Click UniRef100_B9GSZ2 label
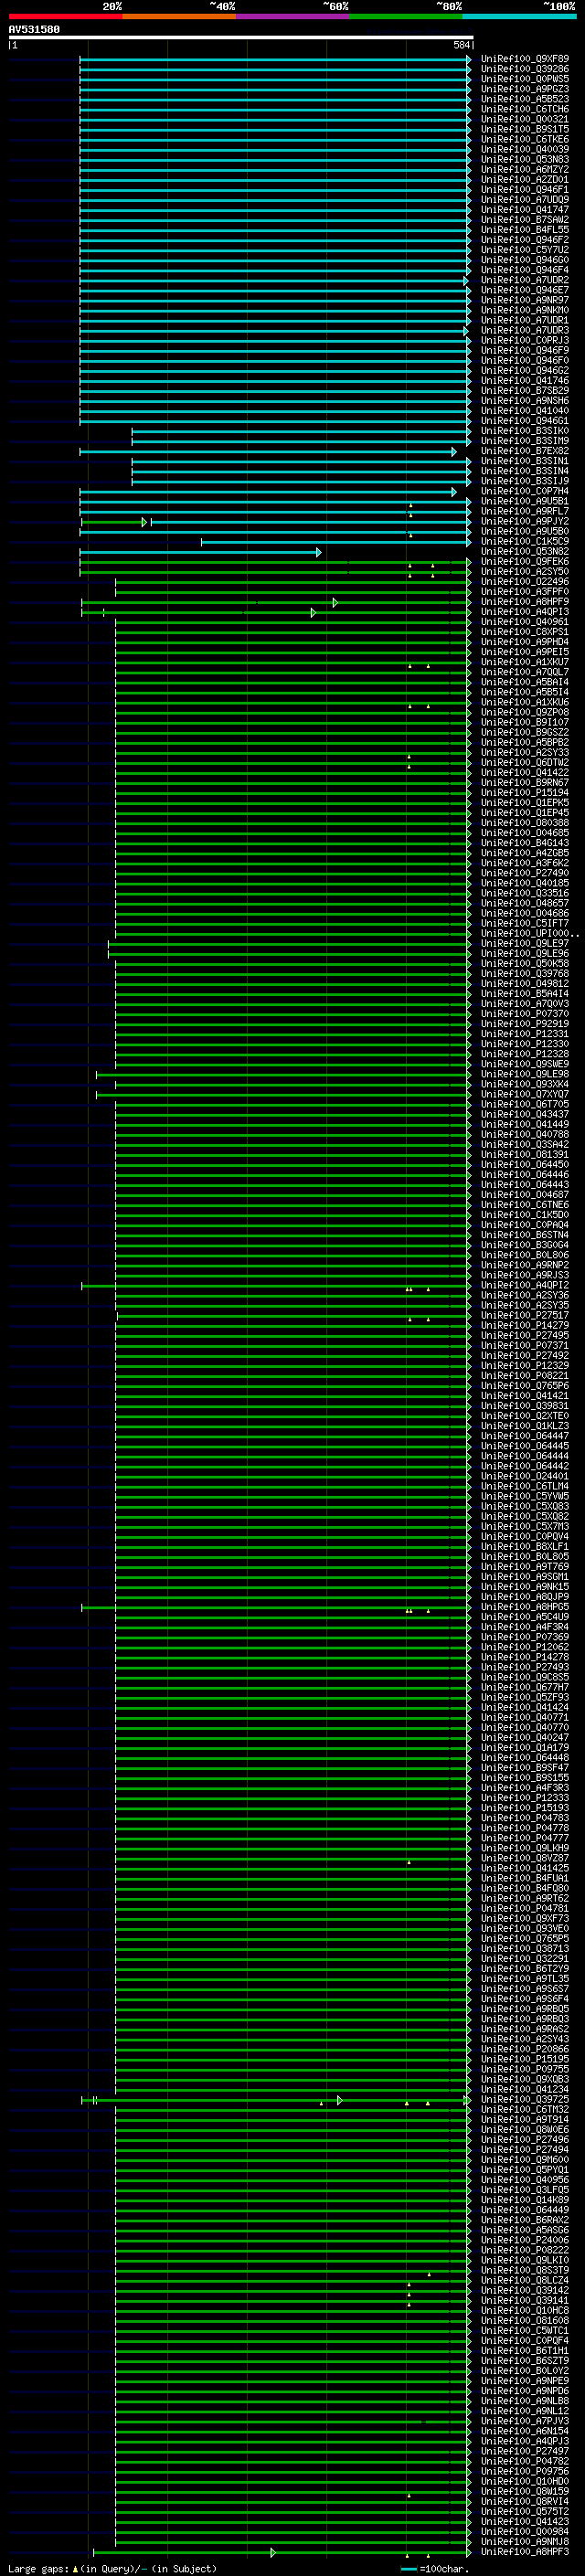Image resolution: width=585 pixels, height=2576 pixels. (525, 732)
